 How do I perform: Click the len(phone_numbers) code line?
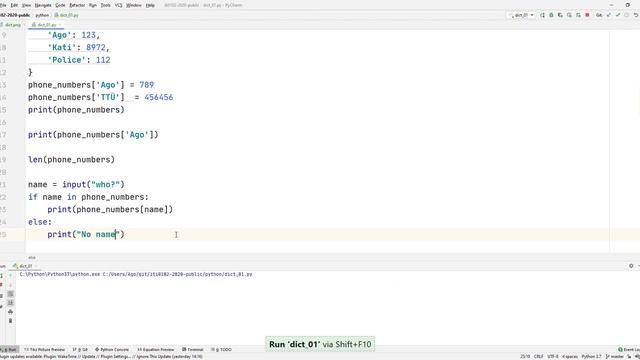coord(71,160)
